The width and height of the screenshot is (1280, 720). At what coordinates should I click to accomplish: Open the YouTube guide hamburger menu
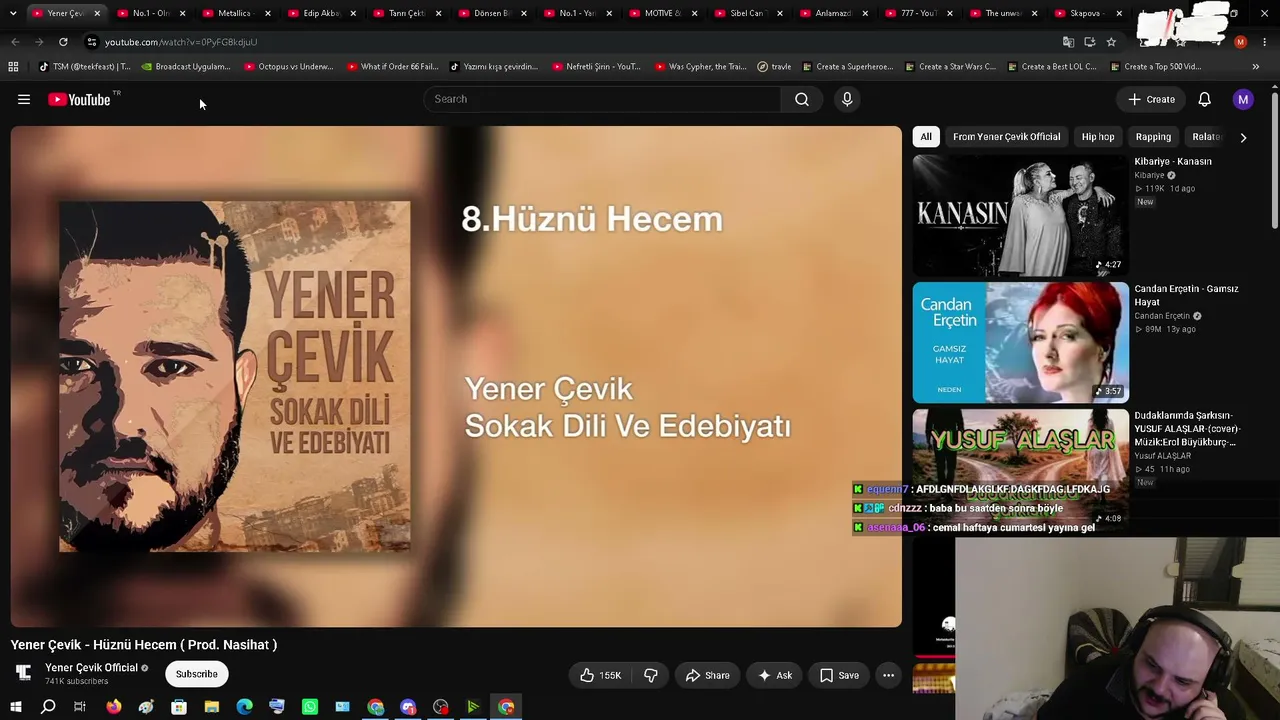(24, 99)
